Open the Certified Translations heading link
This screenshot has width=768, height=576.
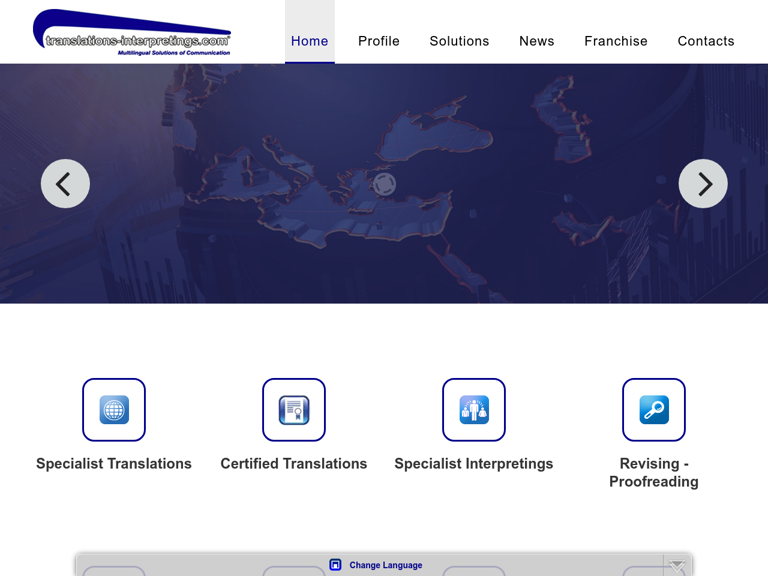tap(294, 464)
